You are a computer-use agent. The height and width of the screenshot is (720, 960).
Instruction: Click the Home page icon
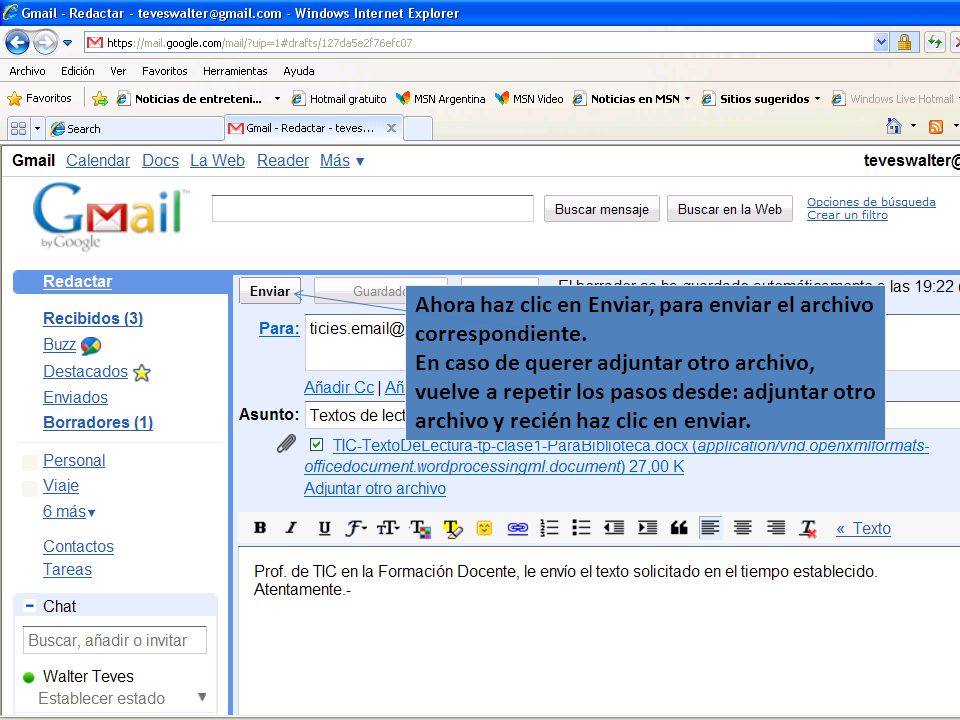pyautogui.click(x=893, y=126)
